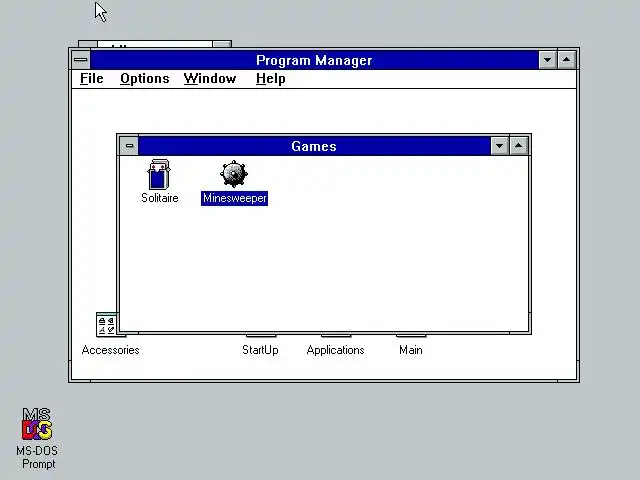
Task: Open Program Manager control menu box
Action: (81, 60)
